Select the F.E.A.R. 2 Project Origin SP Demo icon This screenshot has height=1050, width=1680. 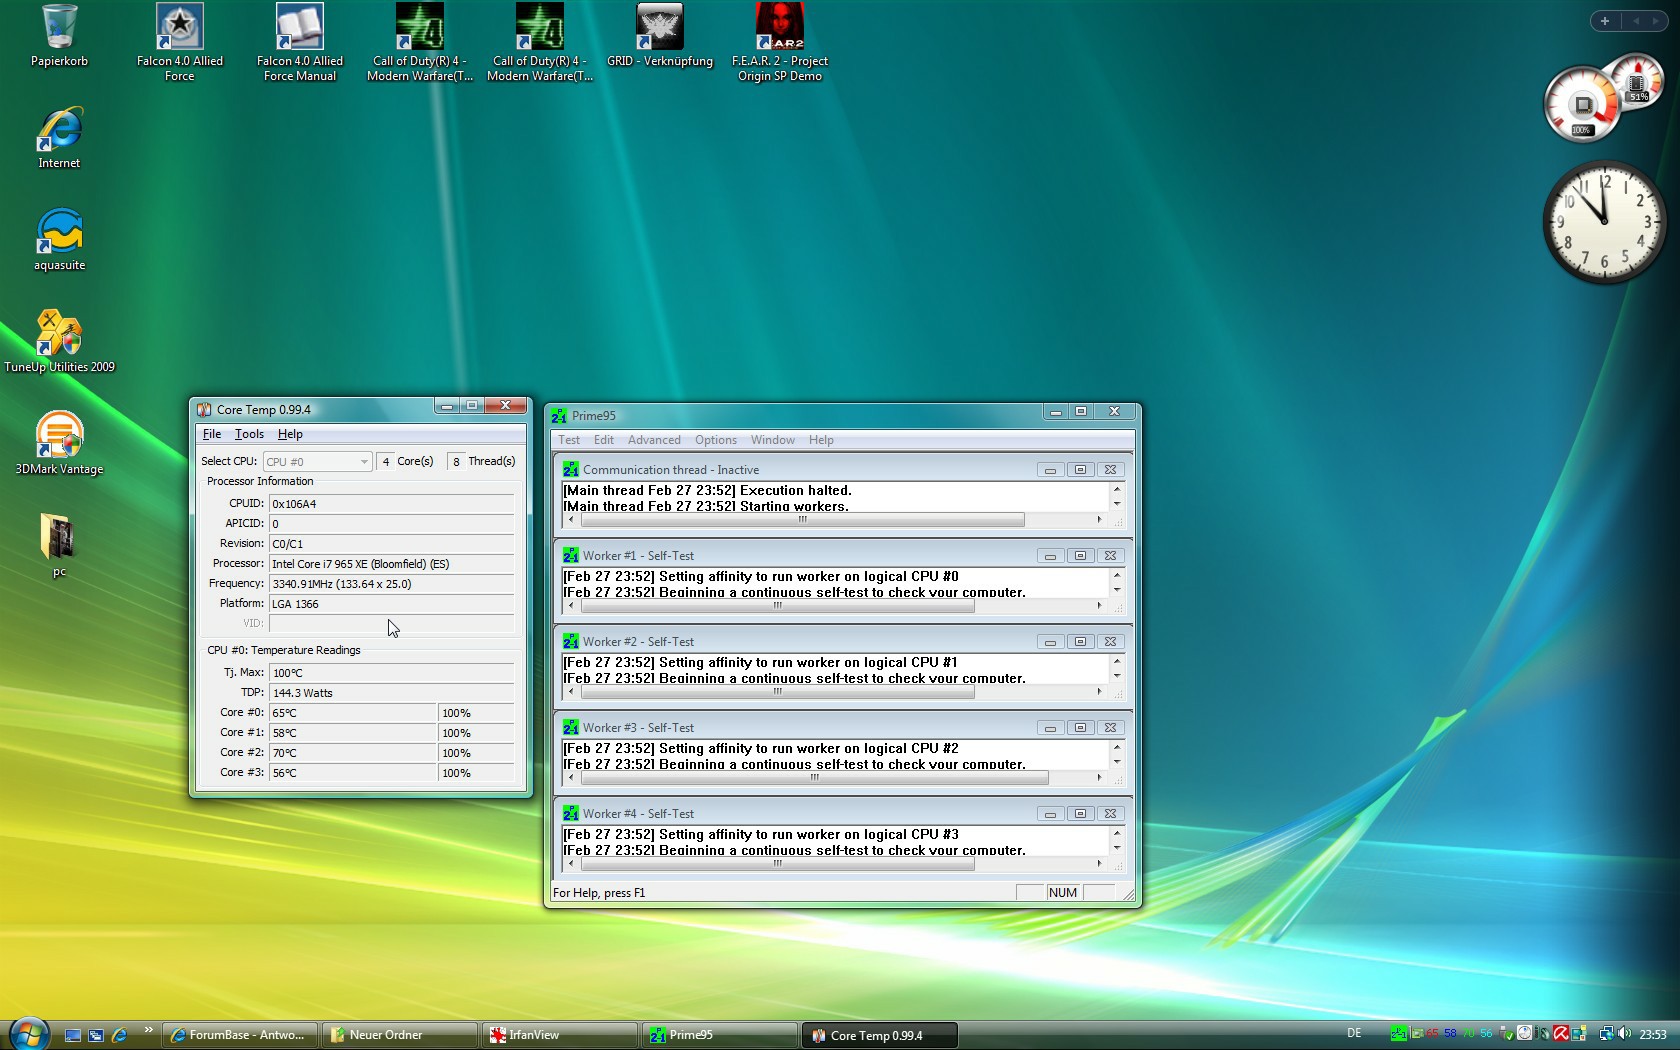click(780, 42)
